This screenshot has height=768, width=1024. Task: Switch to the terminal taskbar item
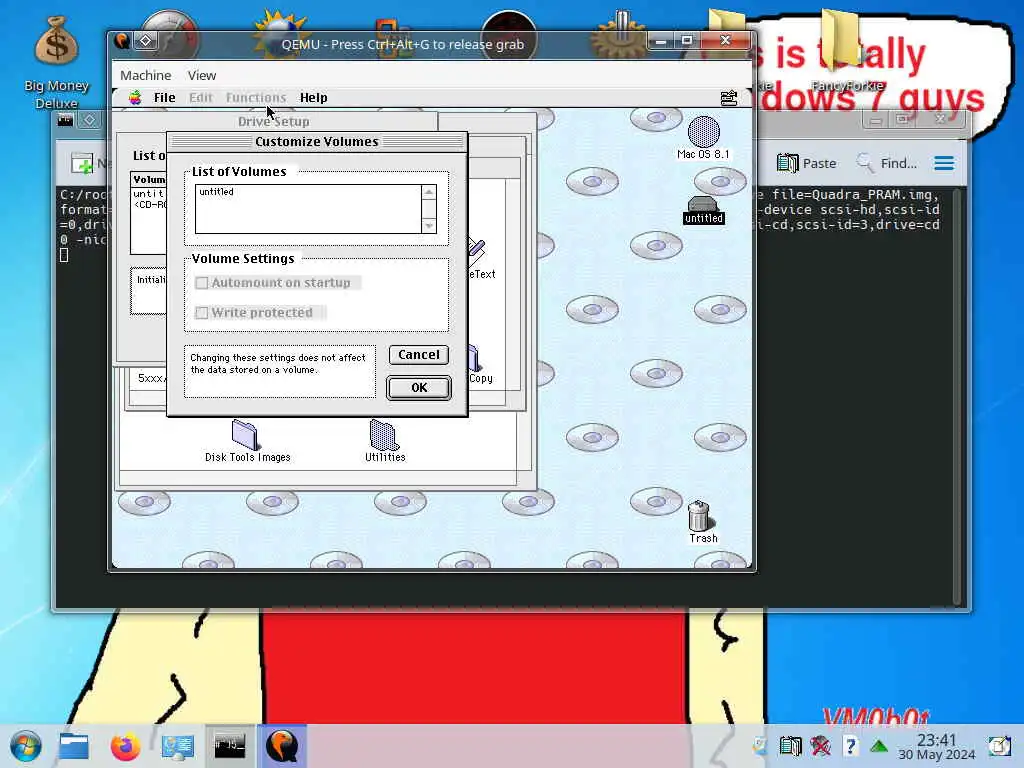click(230, 746)
